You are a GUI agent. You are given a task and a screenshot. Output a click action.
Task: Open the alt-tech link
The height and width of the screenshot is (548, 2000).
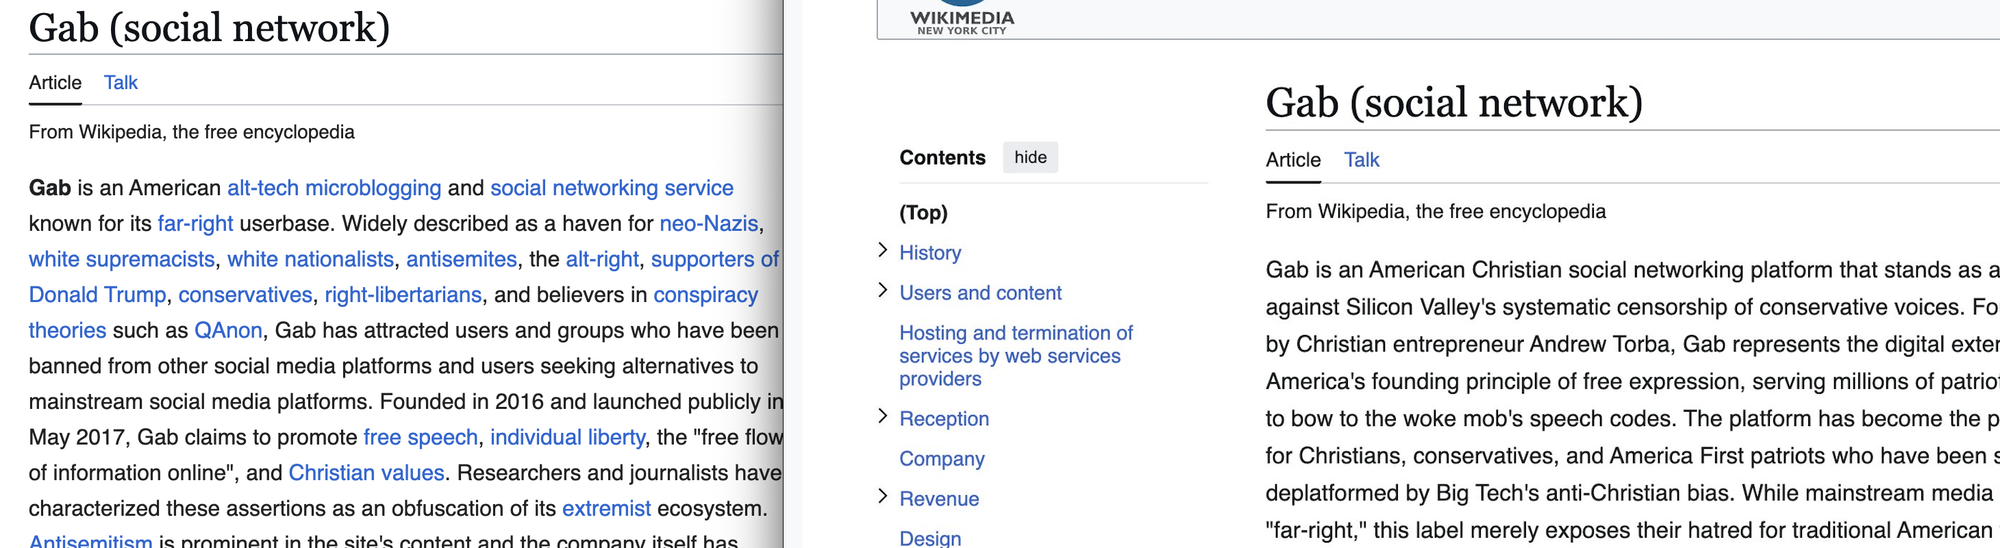[x=263, y=188]
